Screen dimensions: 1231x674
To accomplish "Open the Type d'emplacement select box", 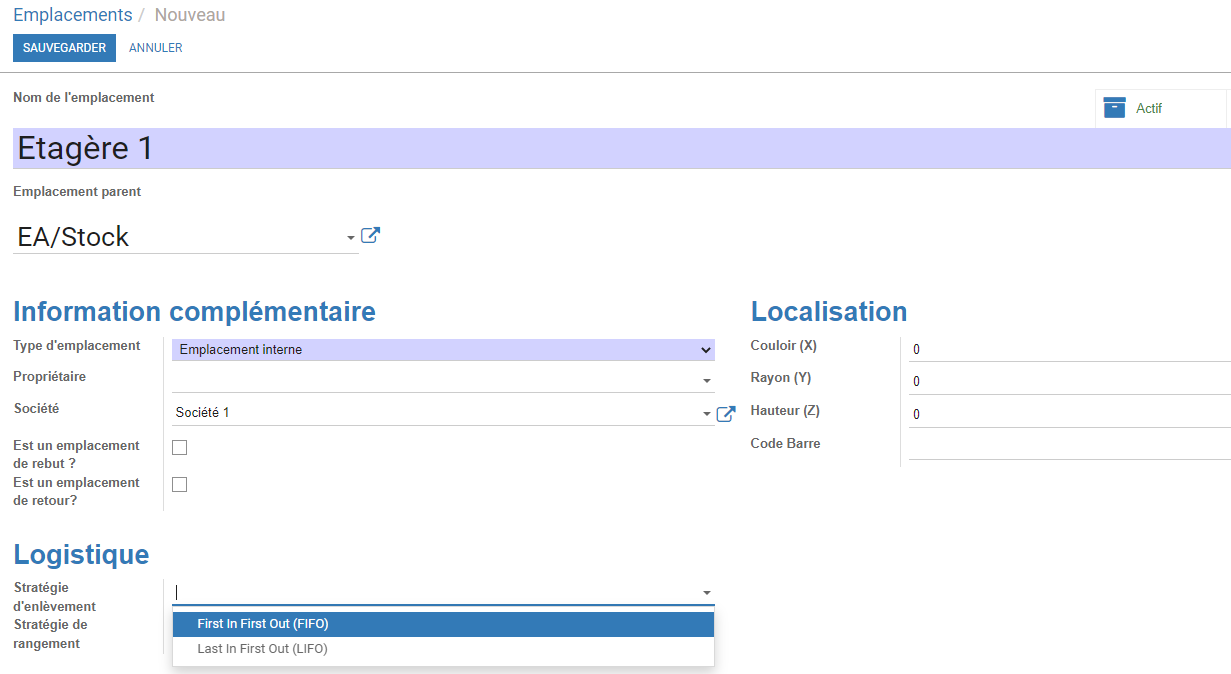I will point(444,350).
